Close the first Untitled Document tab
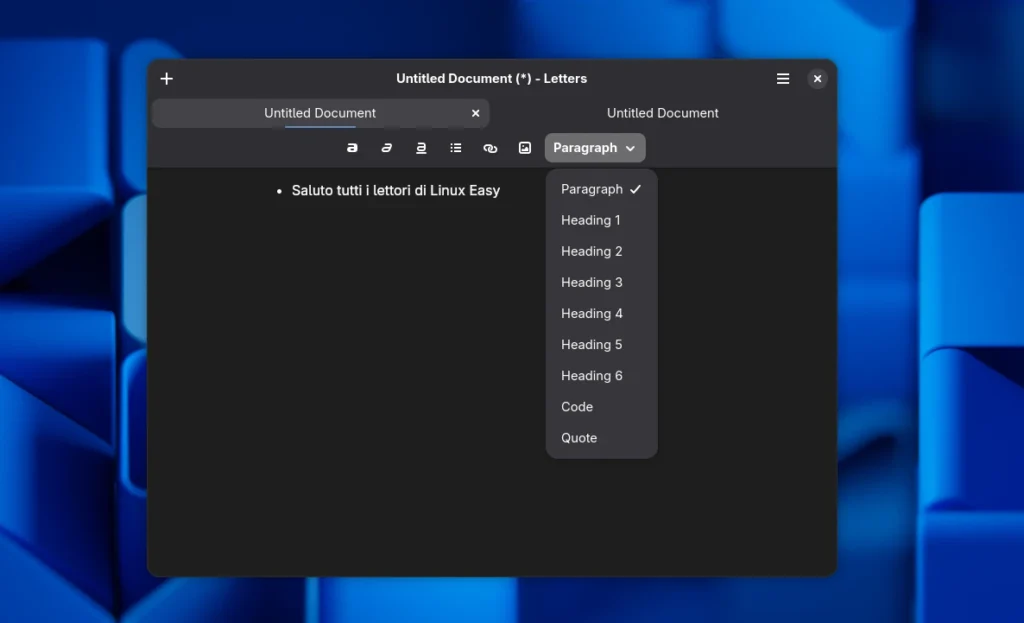This screenshot has width=1024, height=623. [x=476, y=114]
